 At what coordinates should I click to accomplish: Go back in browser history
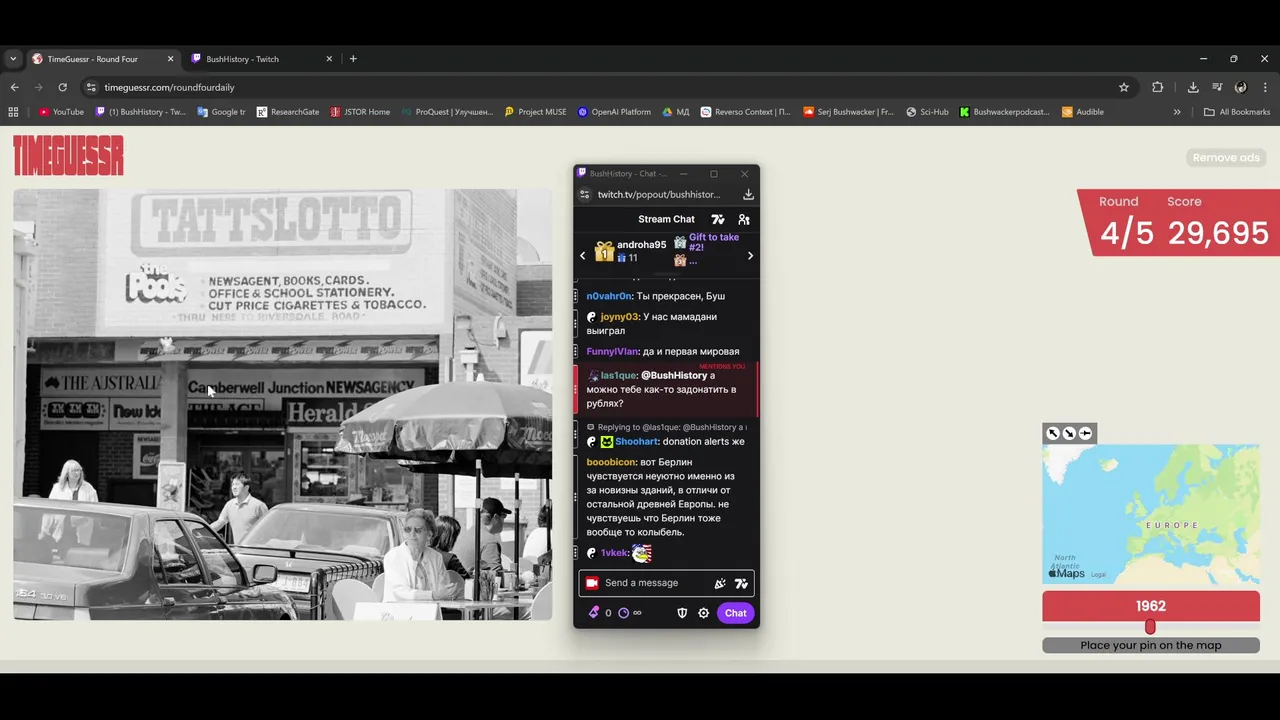tap(14, 87)
